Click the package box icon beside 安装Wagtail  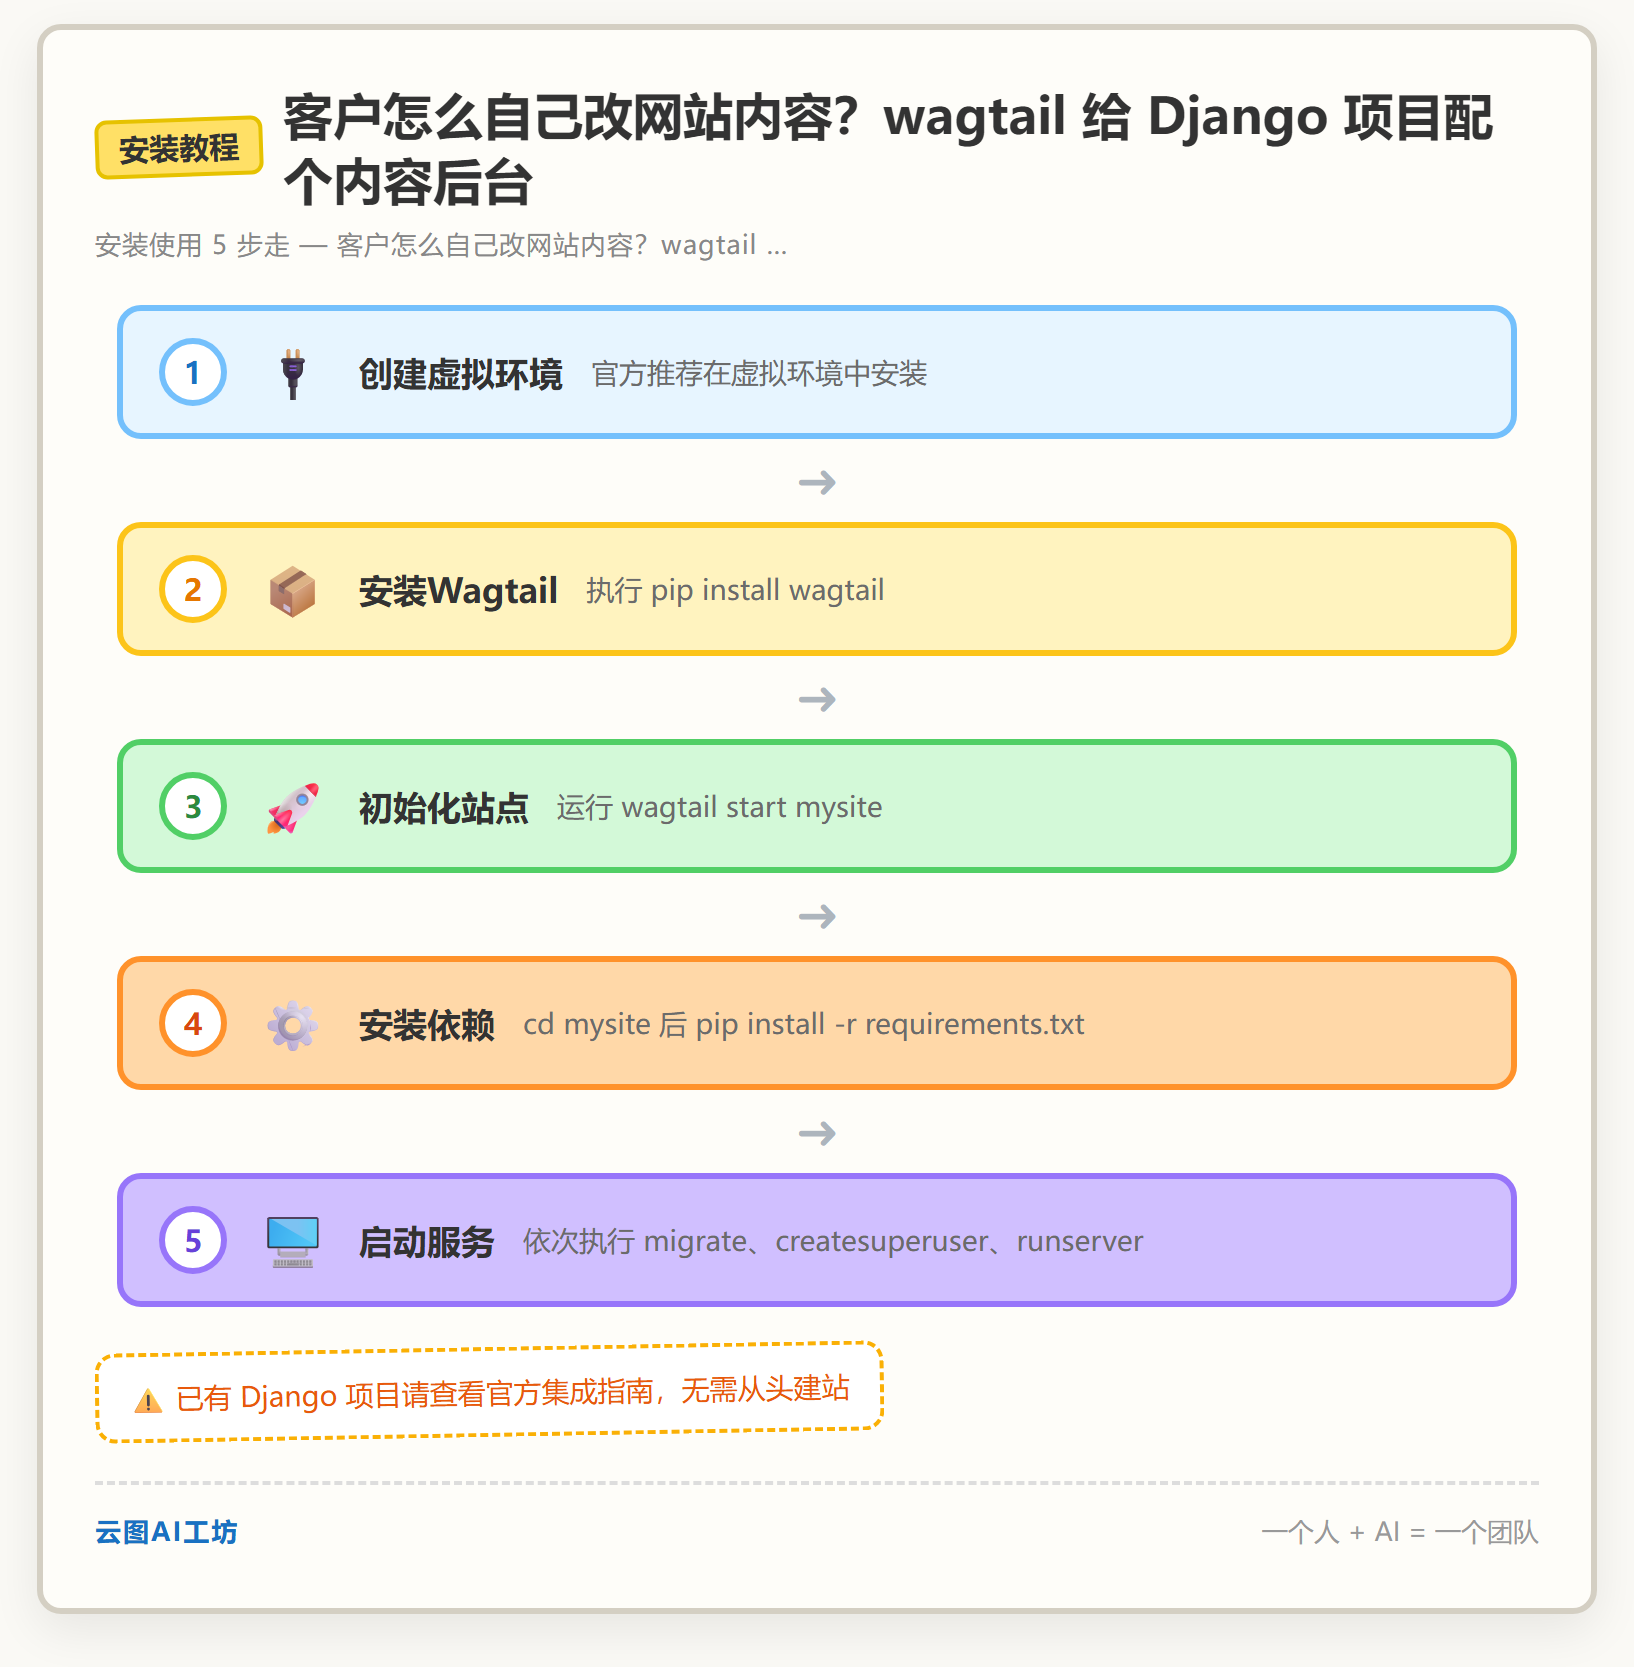292,591
